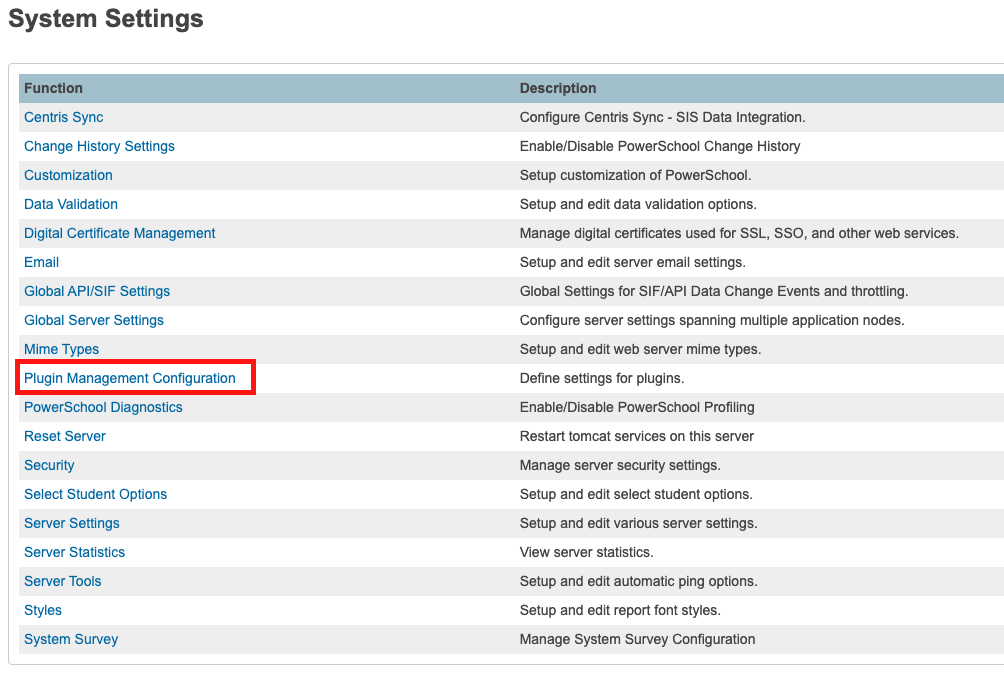Select text 'Manage server security settings.'

click(x=620, y=465)
